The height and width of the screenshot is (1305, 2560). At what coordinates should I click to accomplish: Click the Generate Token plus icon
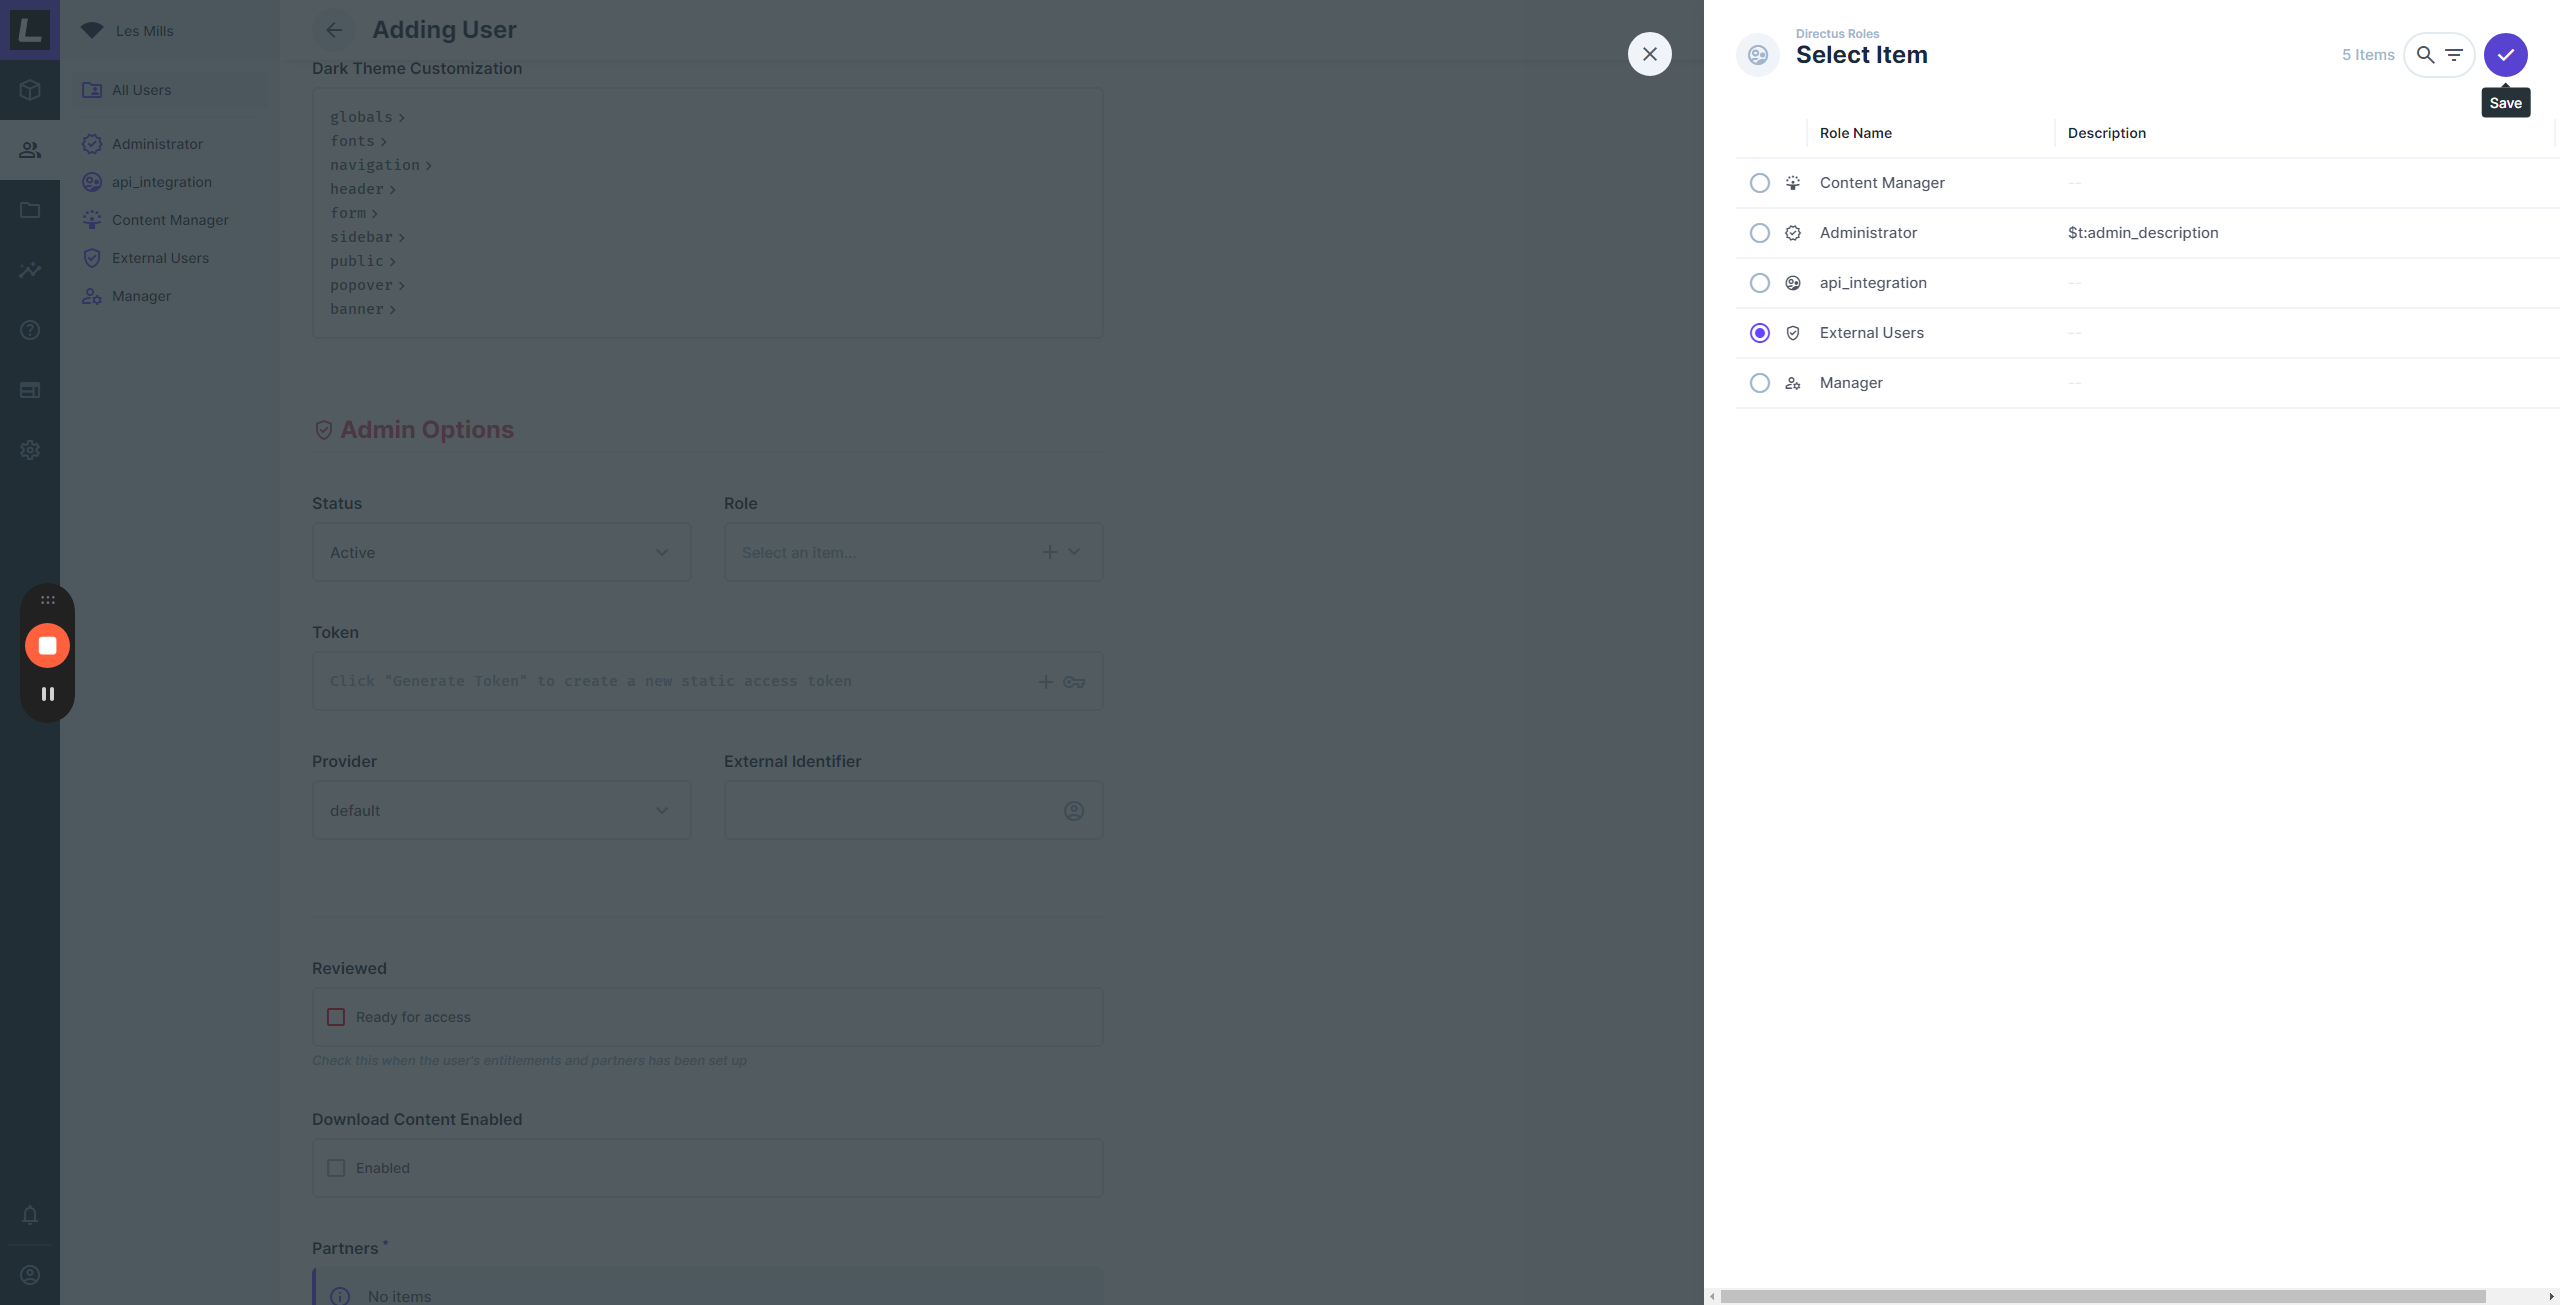pos(1045,682)
